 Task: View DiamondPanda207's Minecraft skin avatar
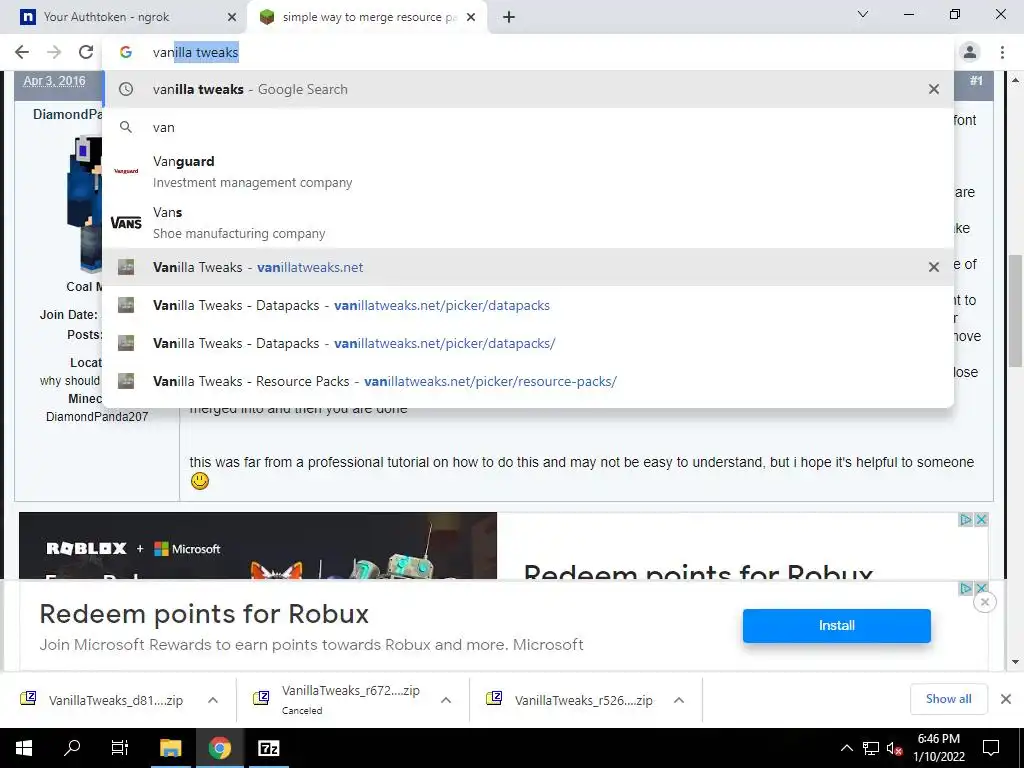click(85, 204)
